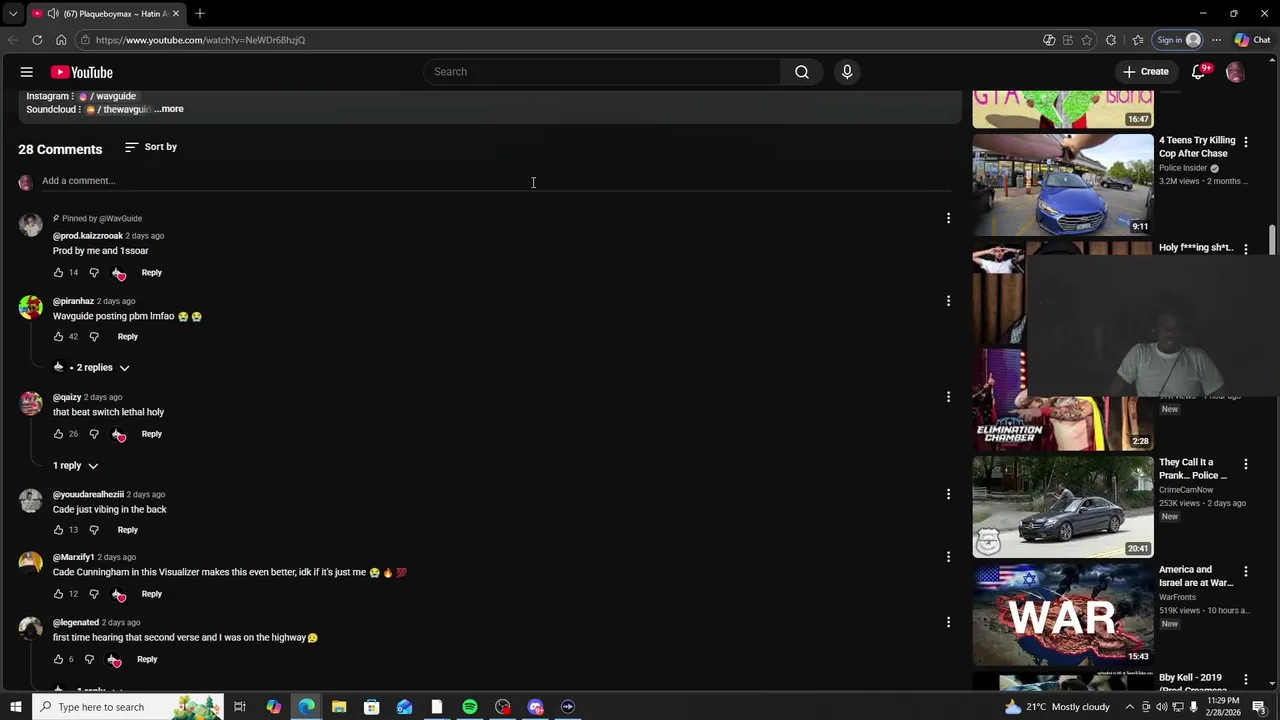The image size is (1280, 720).
Task: Click in the YouTube search field
Action: (x=603, y=72)
